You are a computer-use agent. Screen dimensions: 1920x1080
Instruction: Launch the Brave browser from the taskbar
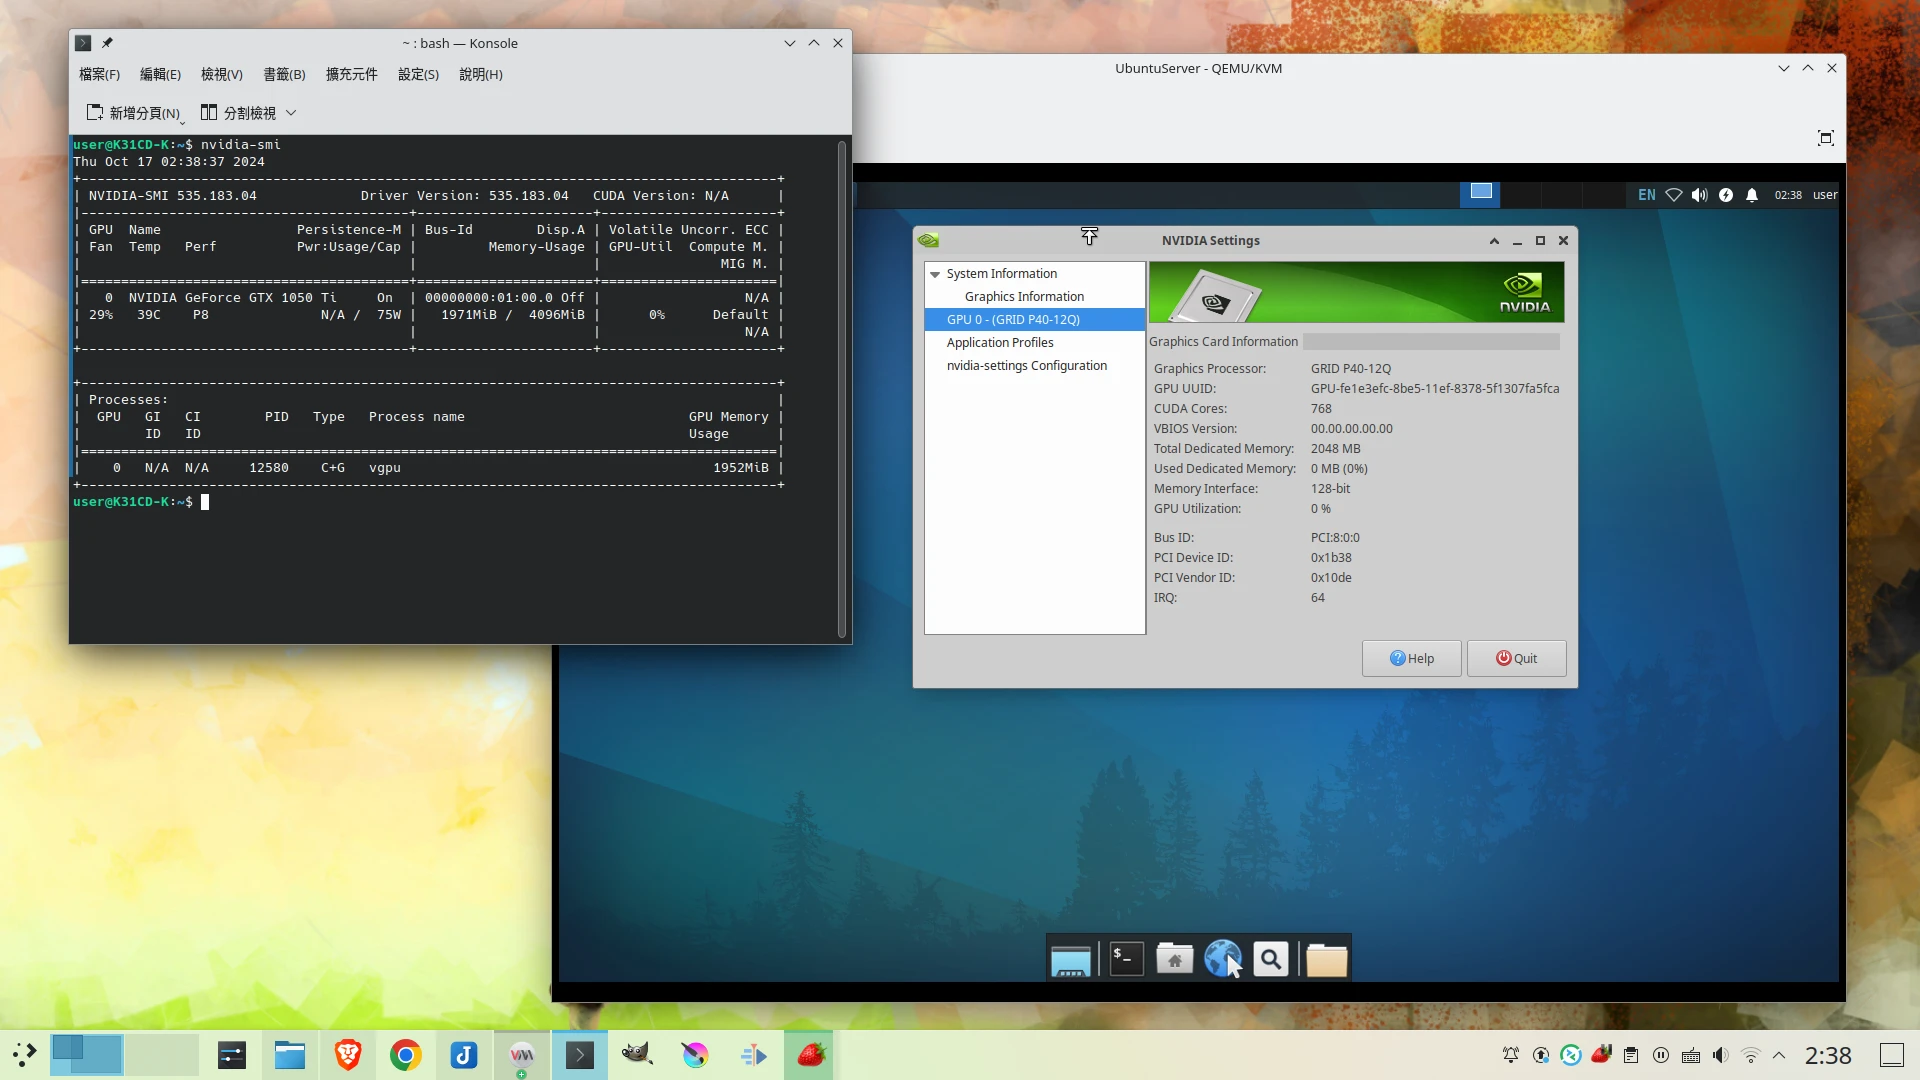click(347, 1055)
